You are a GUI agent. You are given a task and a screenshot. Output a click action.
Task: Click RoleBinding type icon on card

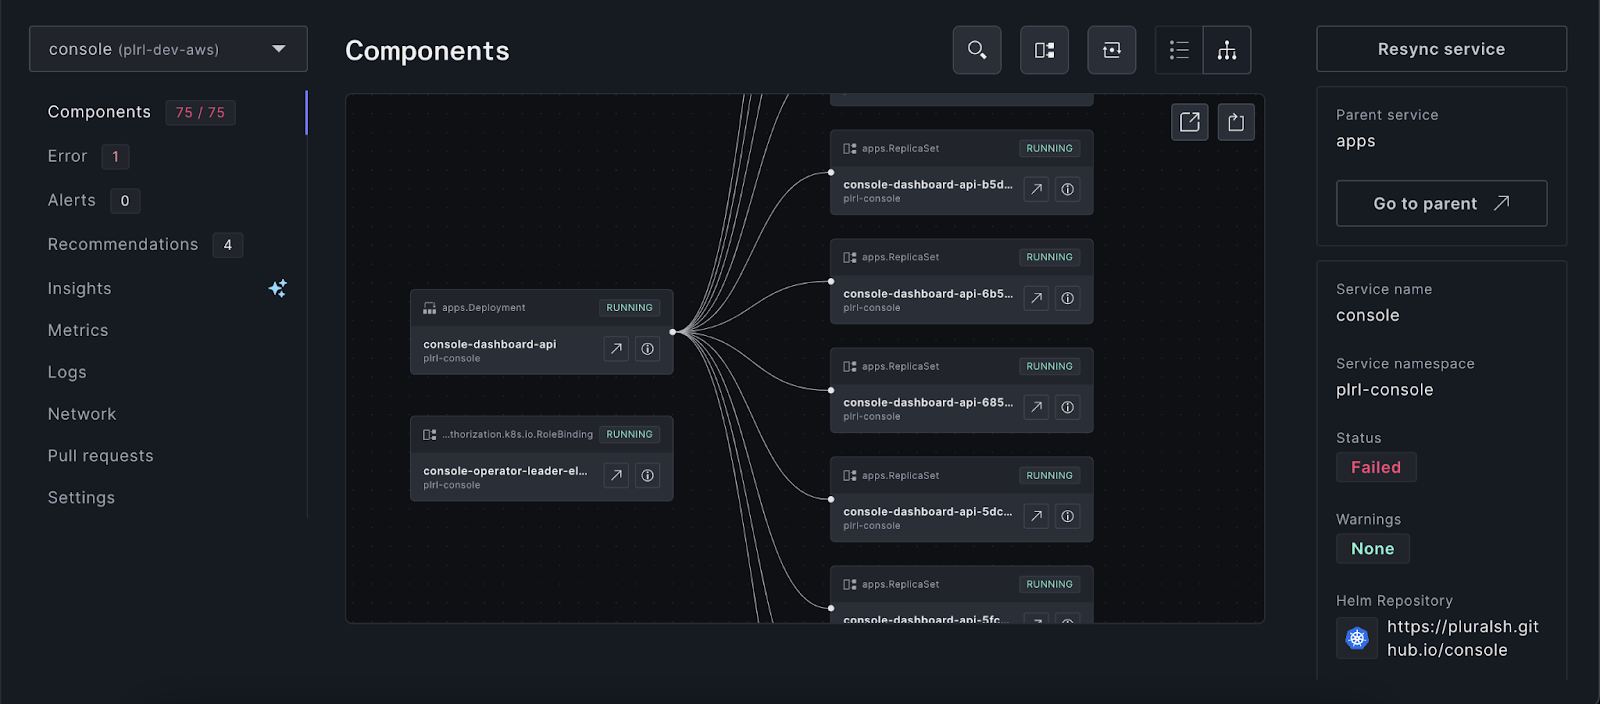pos(430,434)
